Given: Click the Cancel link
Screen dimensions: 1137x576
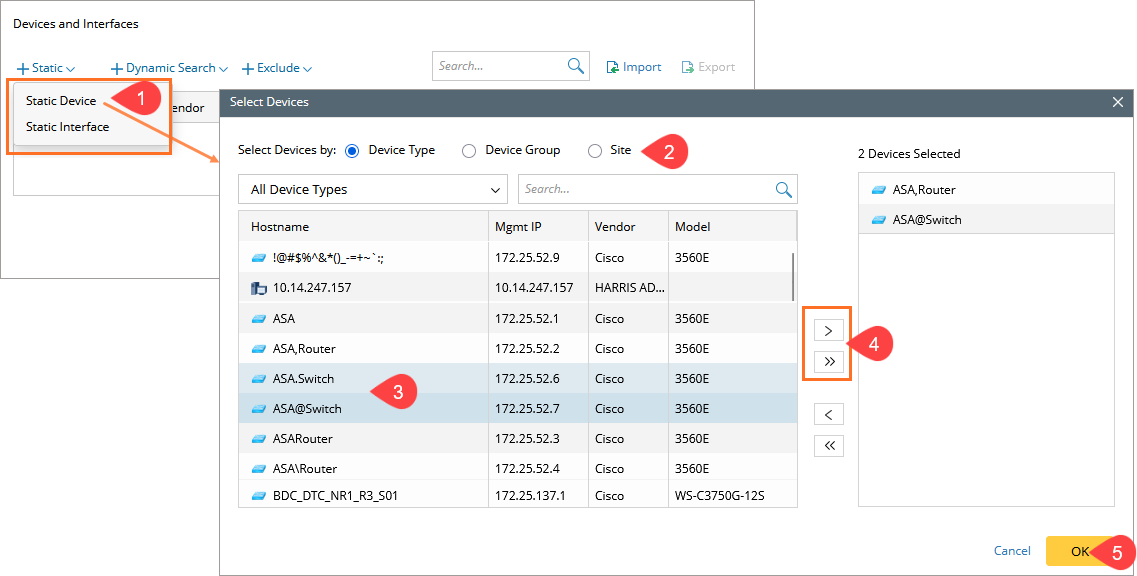Looking at the screenshot, I should pos(1012,551).
